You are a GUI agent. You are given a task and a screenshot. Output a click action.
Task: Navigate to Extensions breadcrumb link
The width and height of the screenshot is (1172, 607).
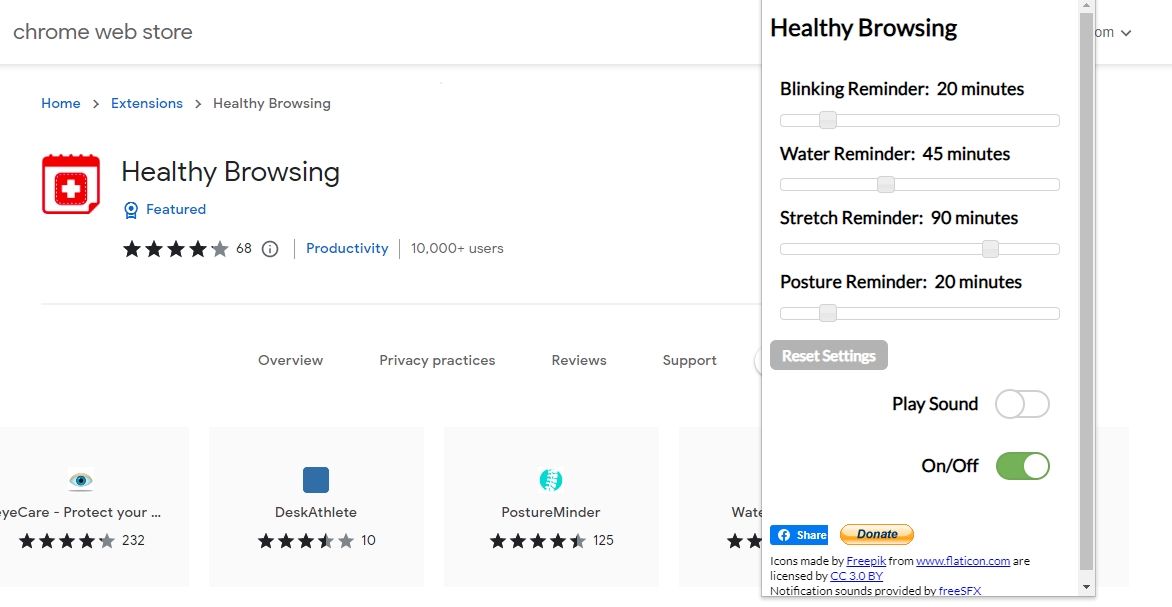click(147, 103)
